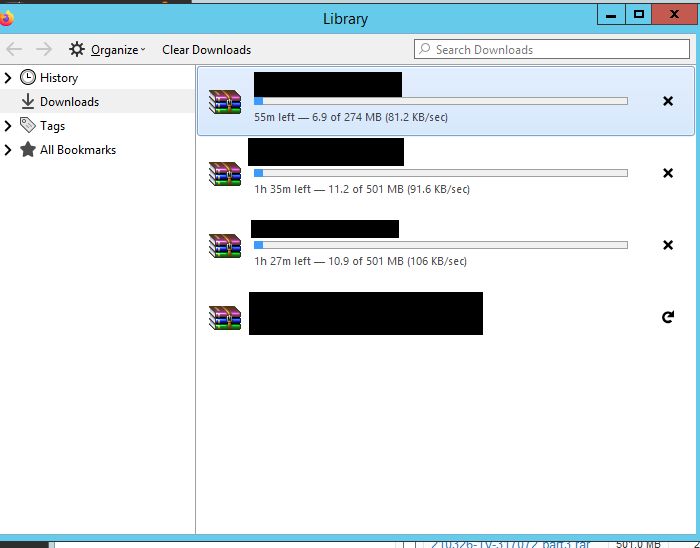Click the Clear Downloads button
700x548 pixels.
206,49
